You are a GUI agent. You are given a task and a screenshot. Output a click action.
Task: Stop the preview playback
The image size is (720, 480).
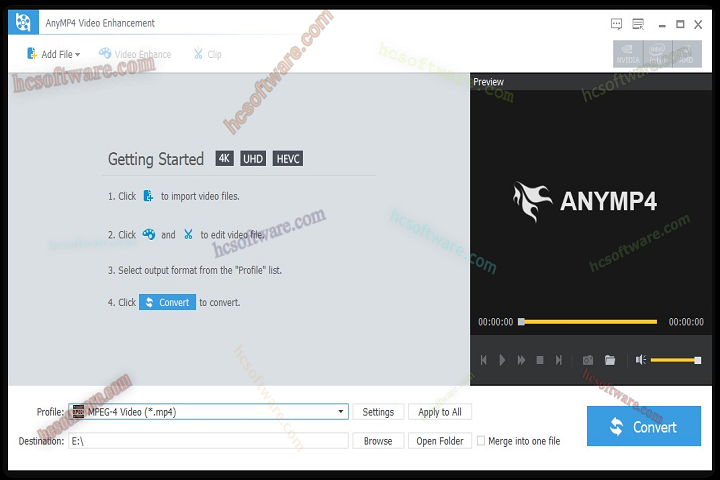[540, 360]
